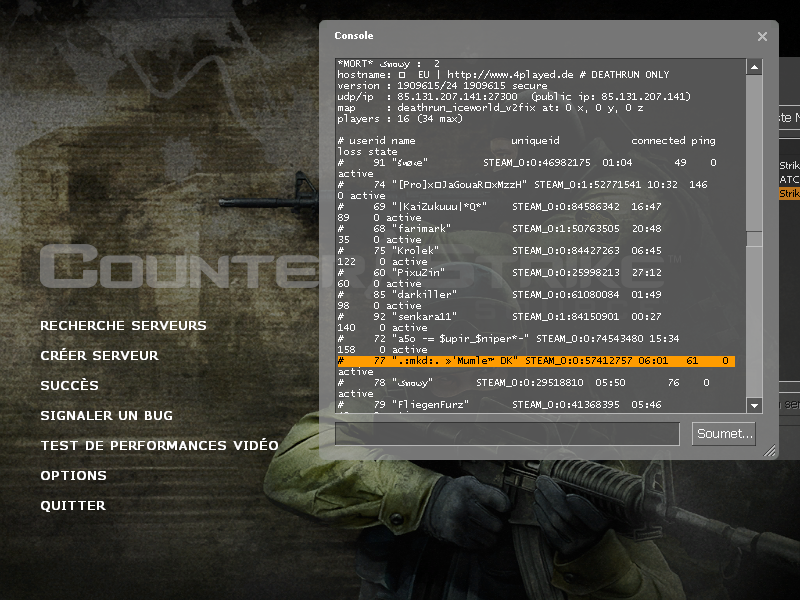Click the map deathrun_iceworld_v2fix line

tap(490, 108)
